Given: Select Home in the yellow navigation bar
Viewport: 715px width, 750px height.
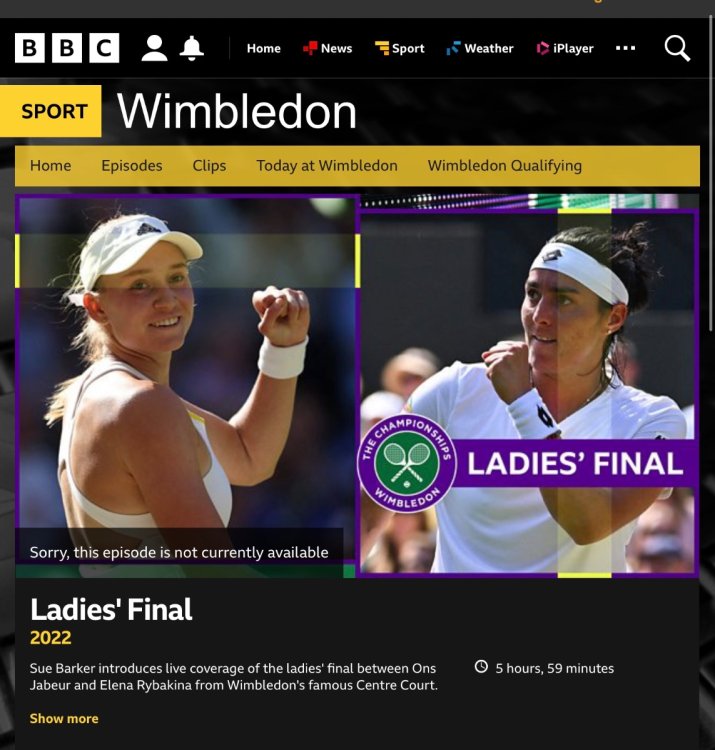Looking at the screenshot, I should point(50,165).
